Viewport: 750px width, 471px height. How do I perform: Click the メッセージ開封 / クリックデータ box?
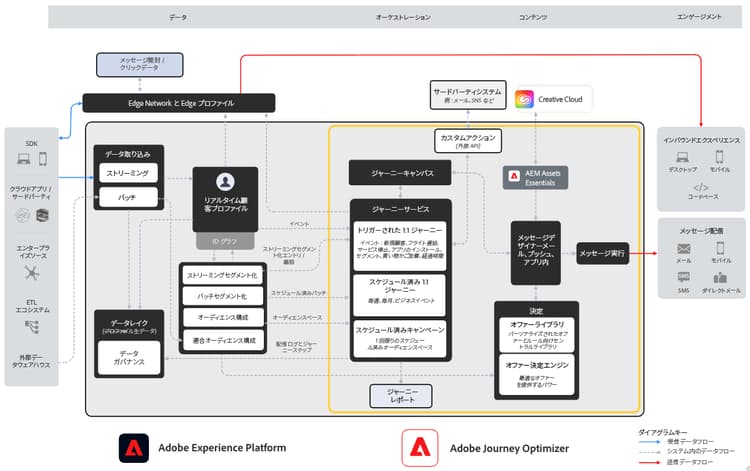click(x=140, y=65)
